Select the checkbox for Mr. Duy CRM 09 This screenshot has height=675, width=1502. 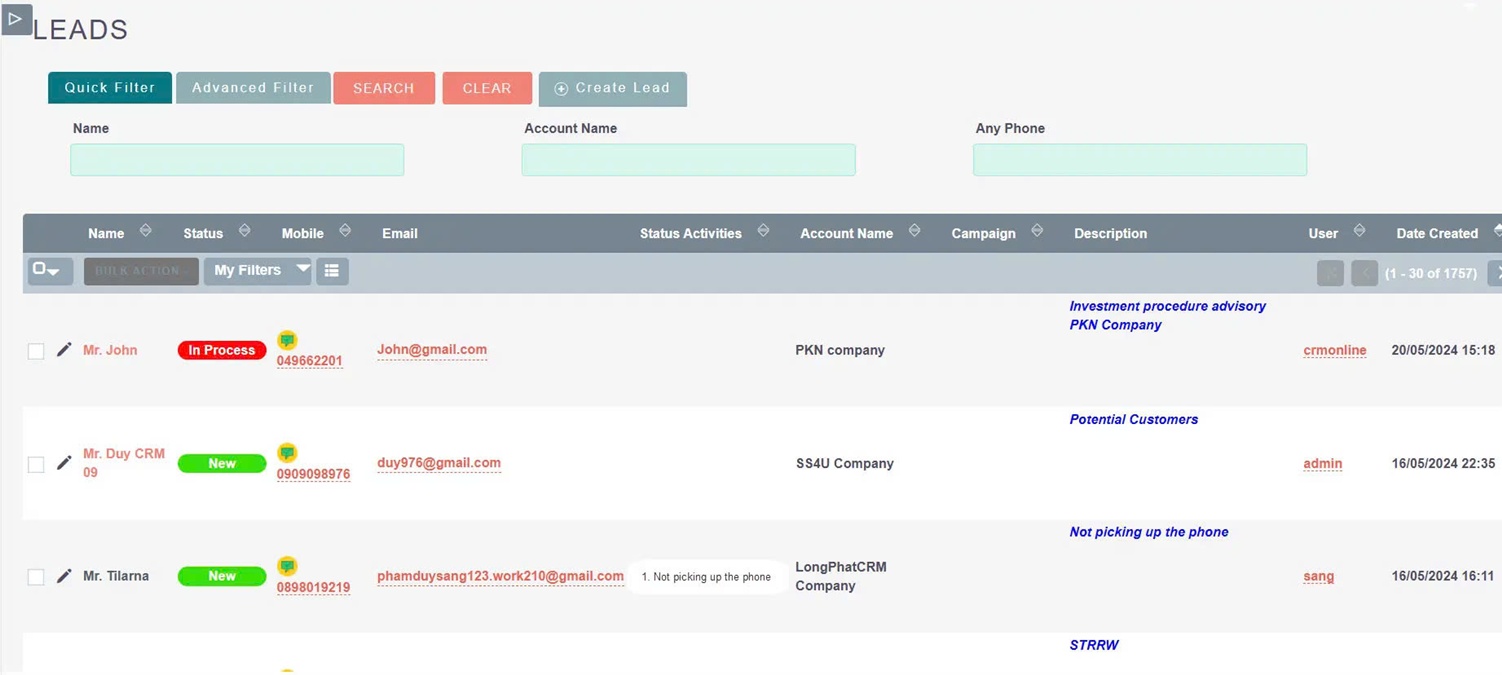point(36,464)
